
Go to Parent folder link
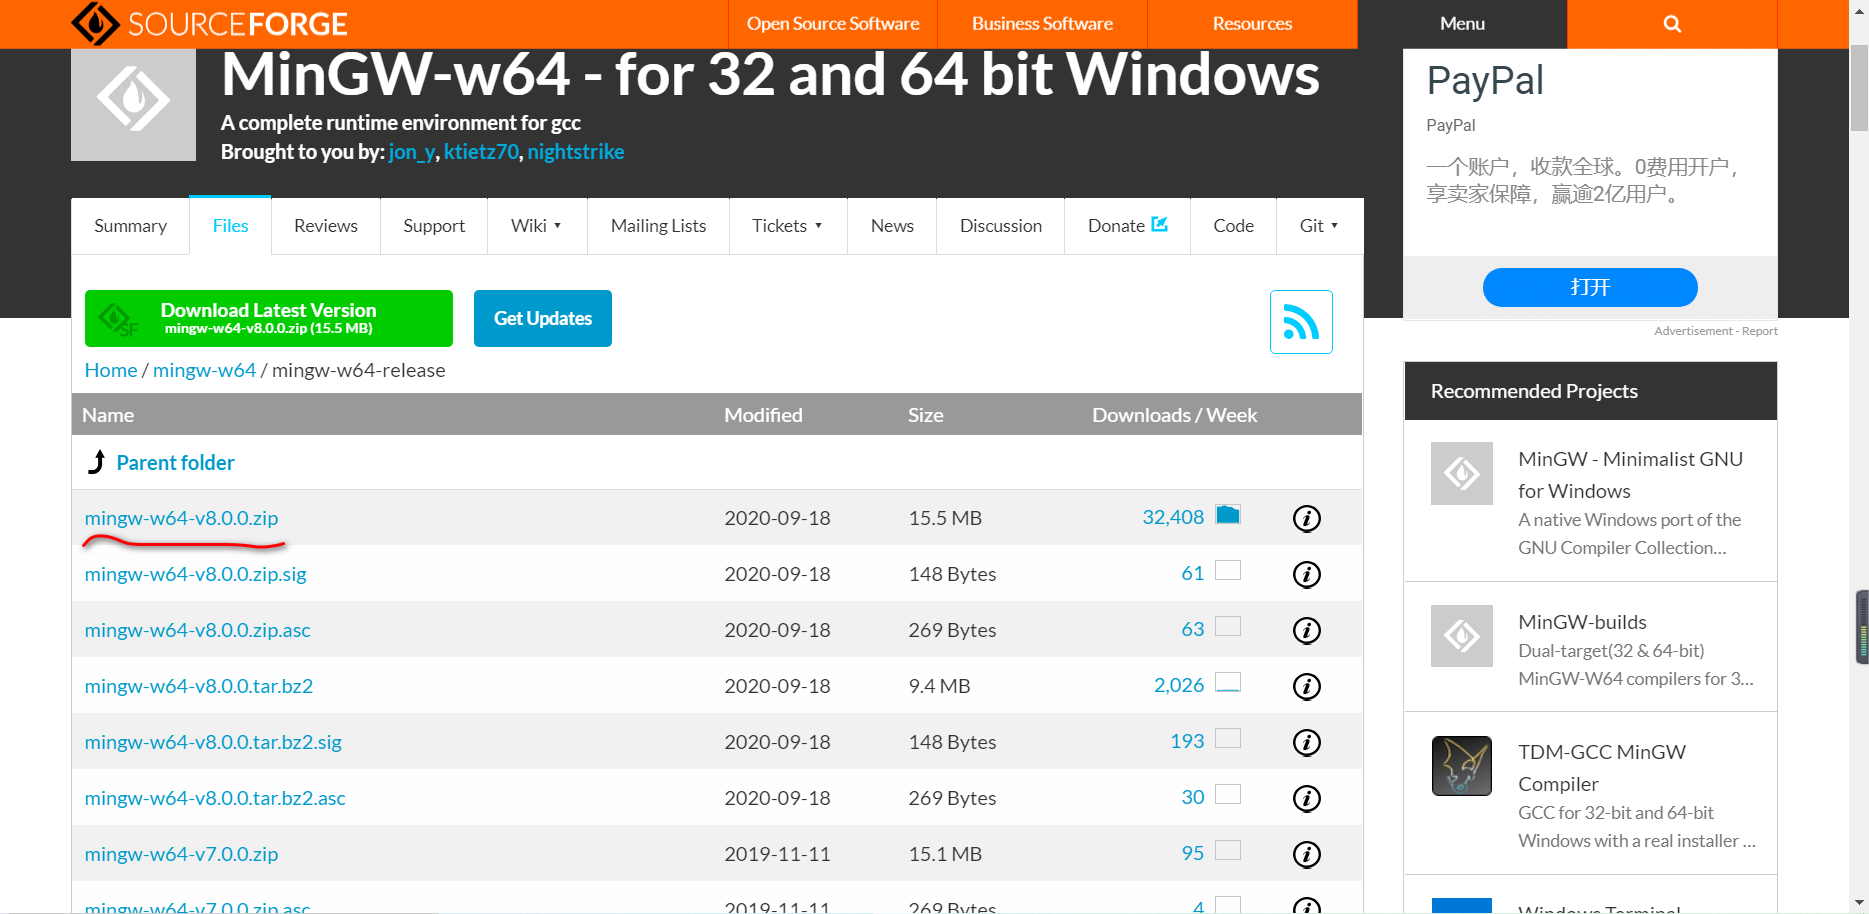click(x=176, y=463)
